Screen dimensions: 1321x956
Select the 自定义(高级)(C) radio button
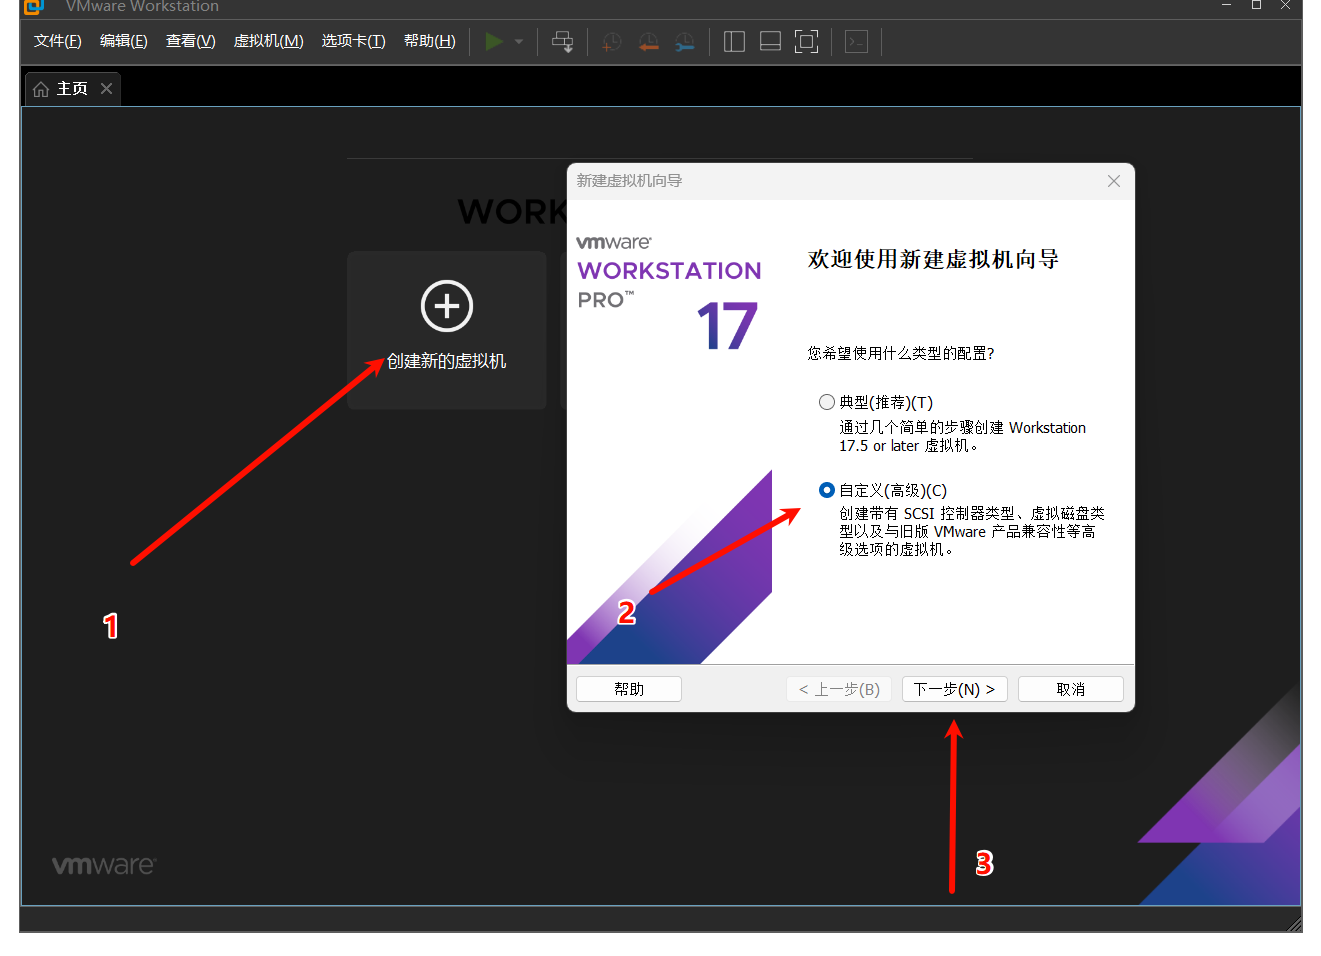[827, 490]
